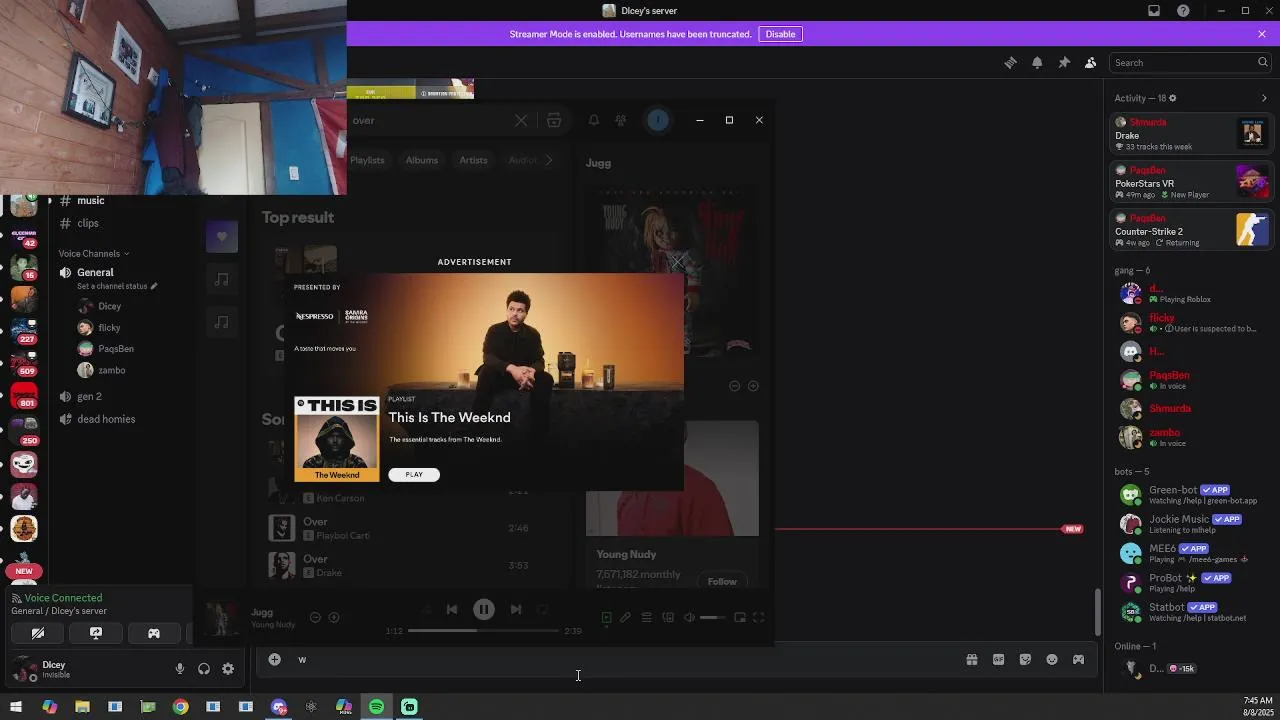Open Spotify from taskbar
The image size is (1280, 720).
point(376,707)
